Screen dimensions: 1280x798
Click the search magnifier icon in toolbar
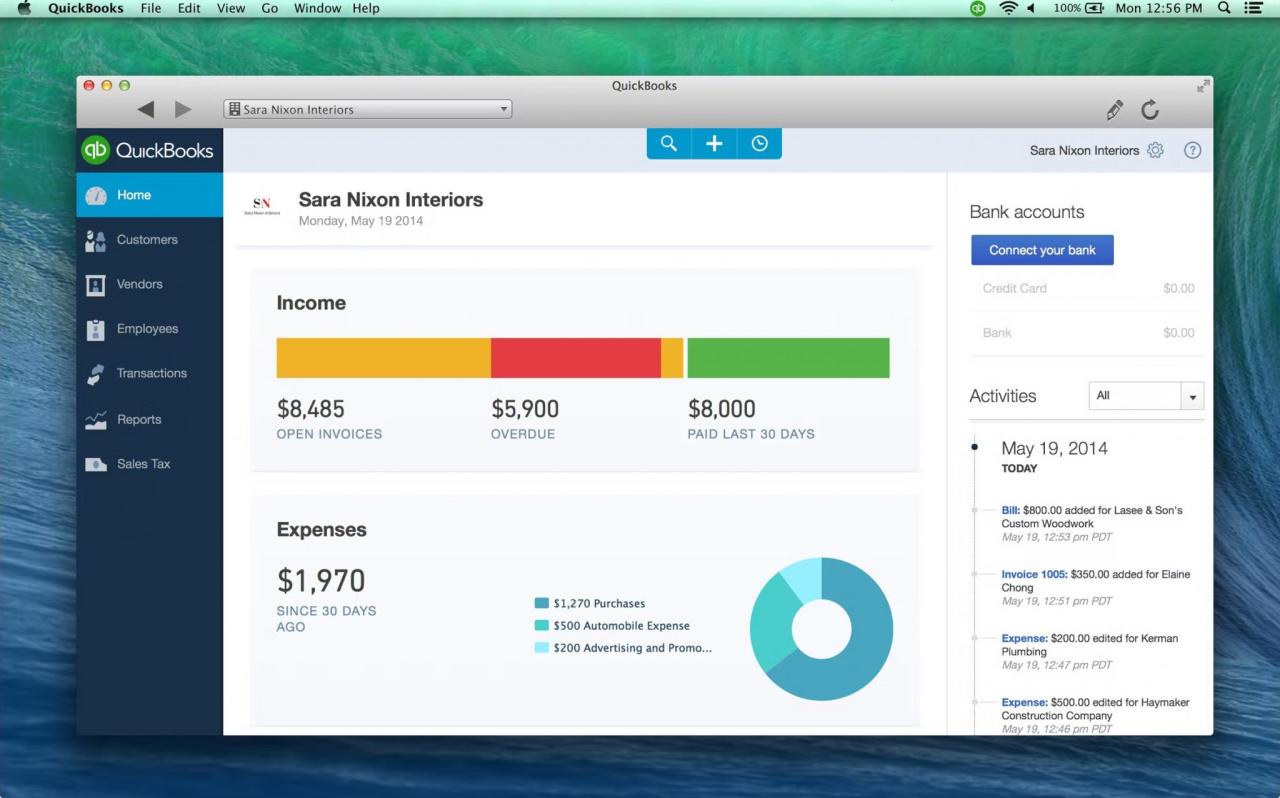coord(669,144)
